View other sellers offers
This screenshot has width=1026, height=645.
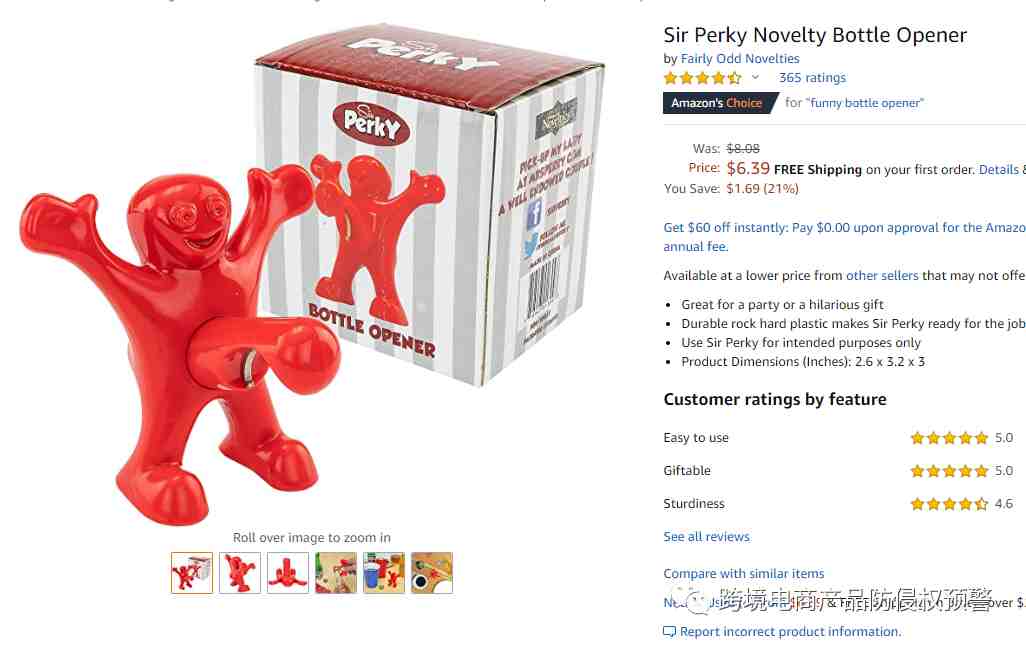pyautogui.click(x=882, y=275)
